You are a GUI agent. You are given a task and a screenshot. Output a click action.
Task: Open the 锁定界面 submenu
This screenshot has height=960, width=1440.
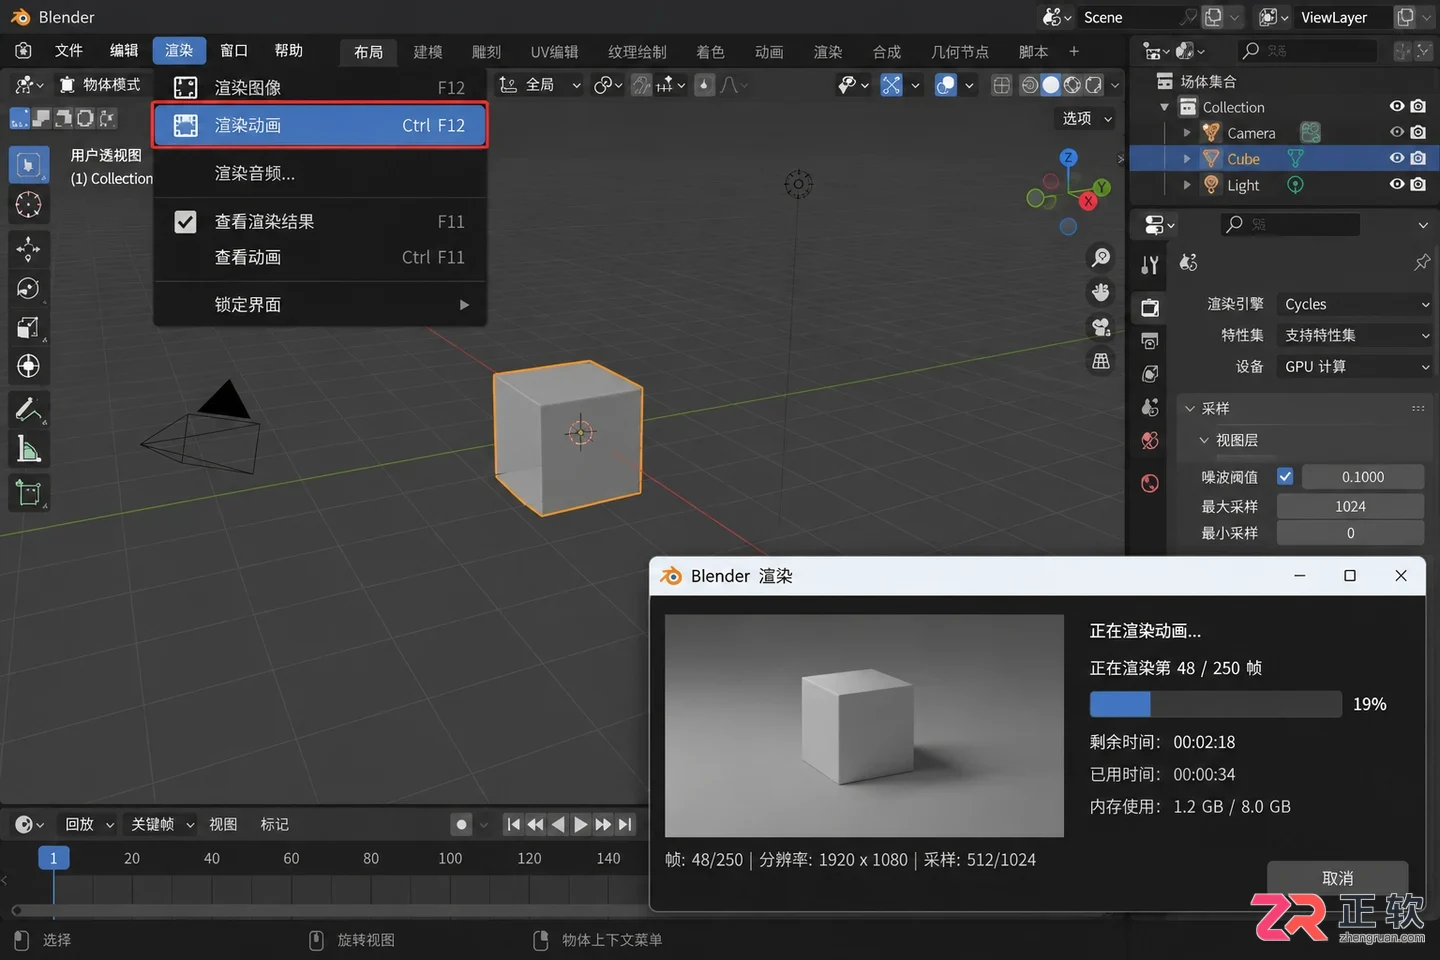coord(320,304)
